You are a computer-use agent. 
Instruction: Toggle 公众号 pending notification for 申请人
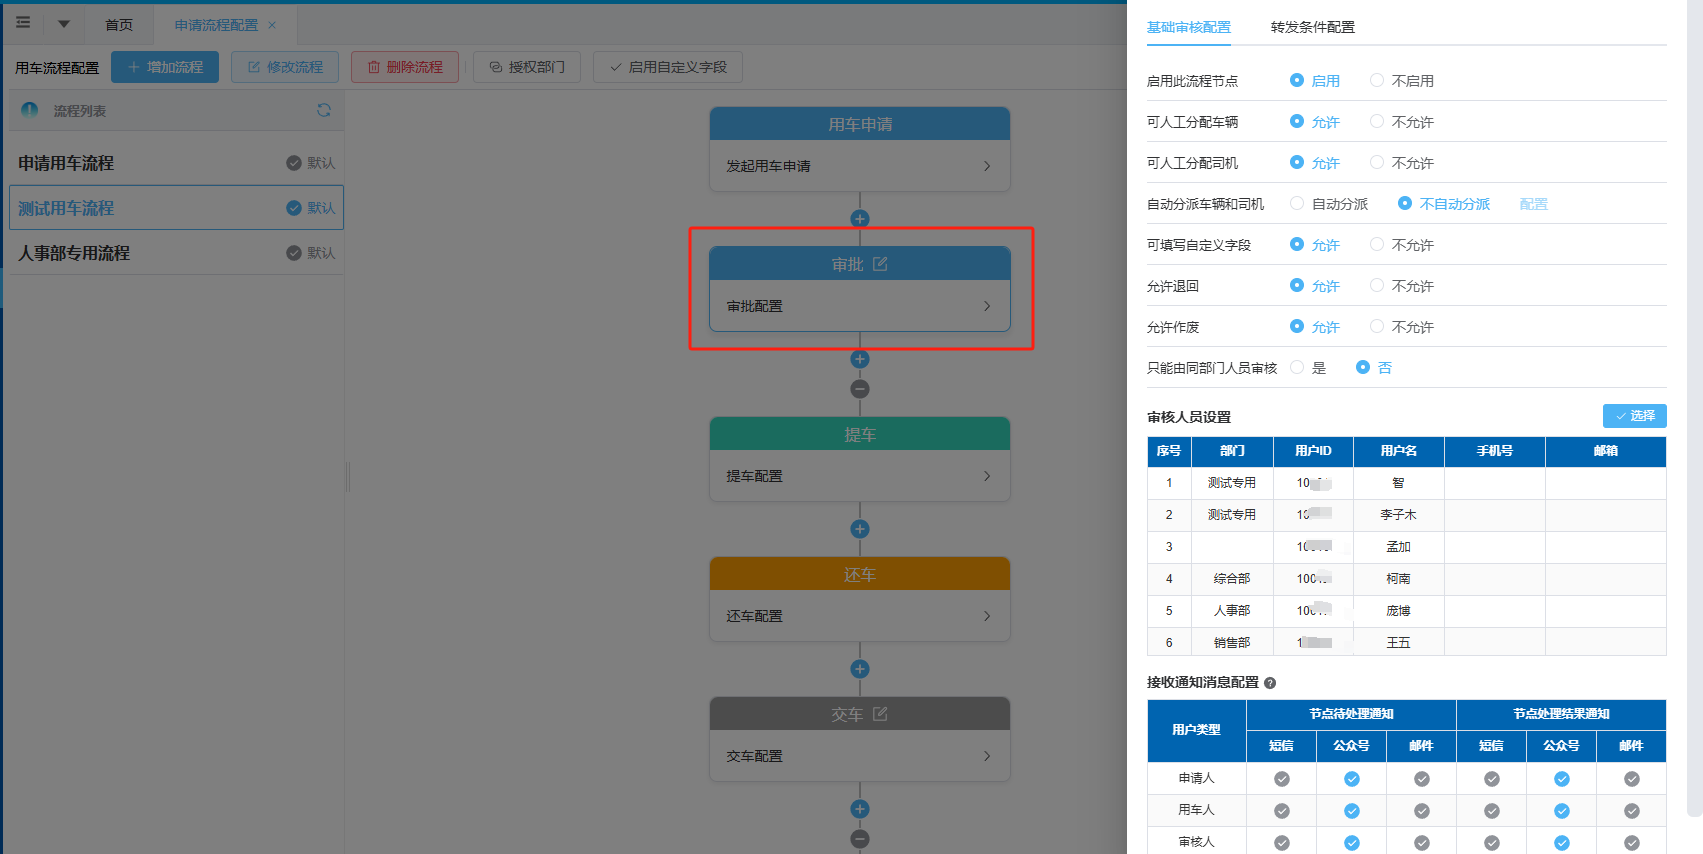[x=1352, y=779]
